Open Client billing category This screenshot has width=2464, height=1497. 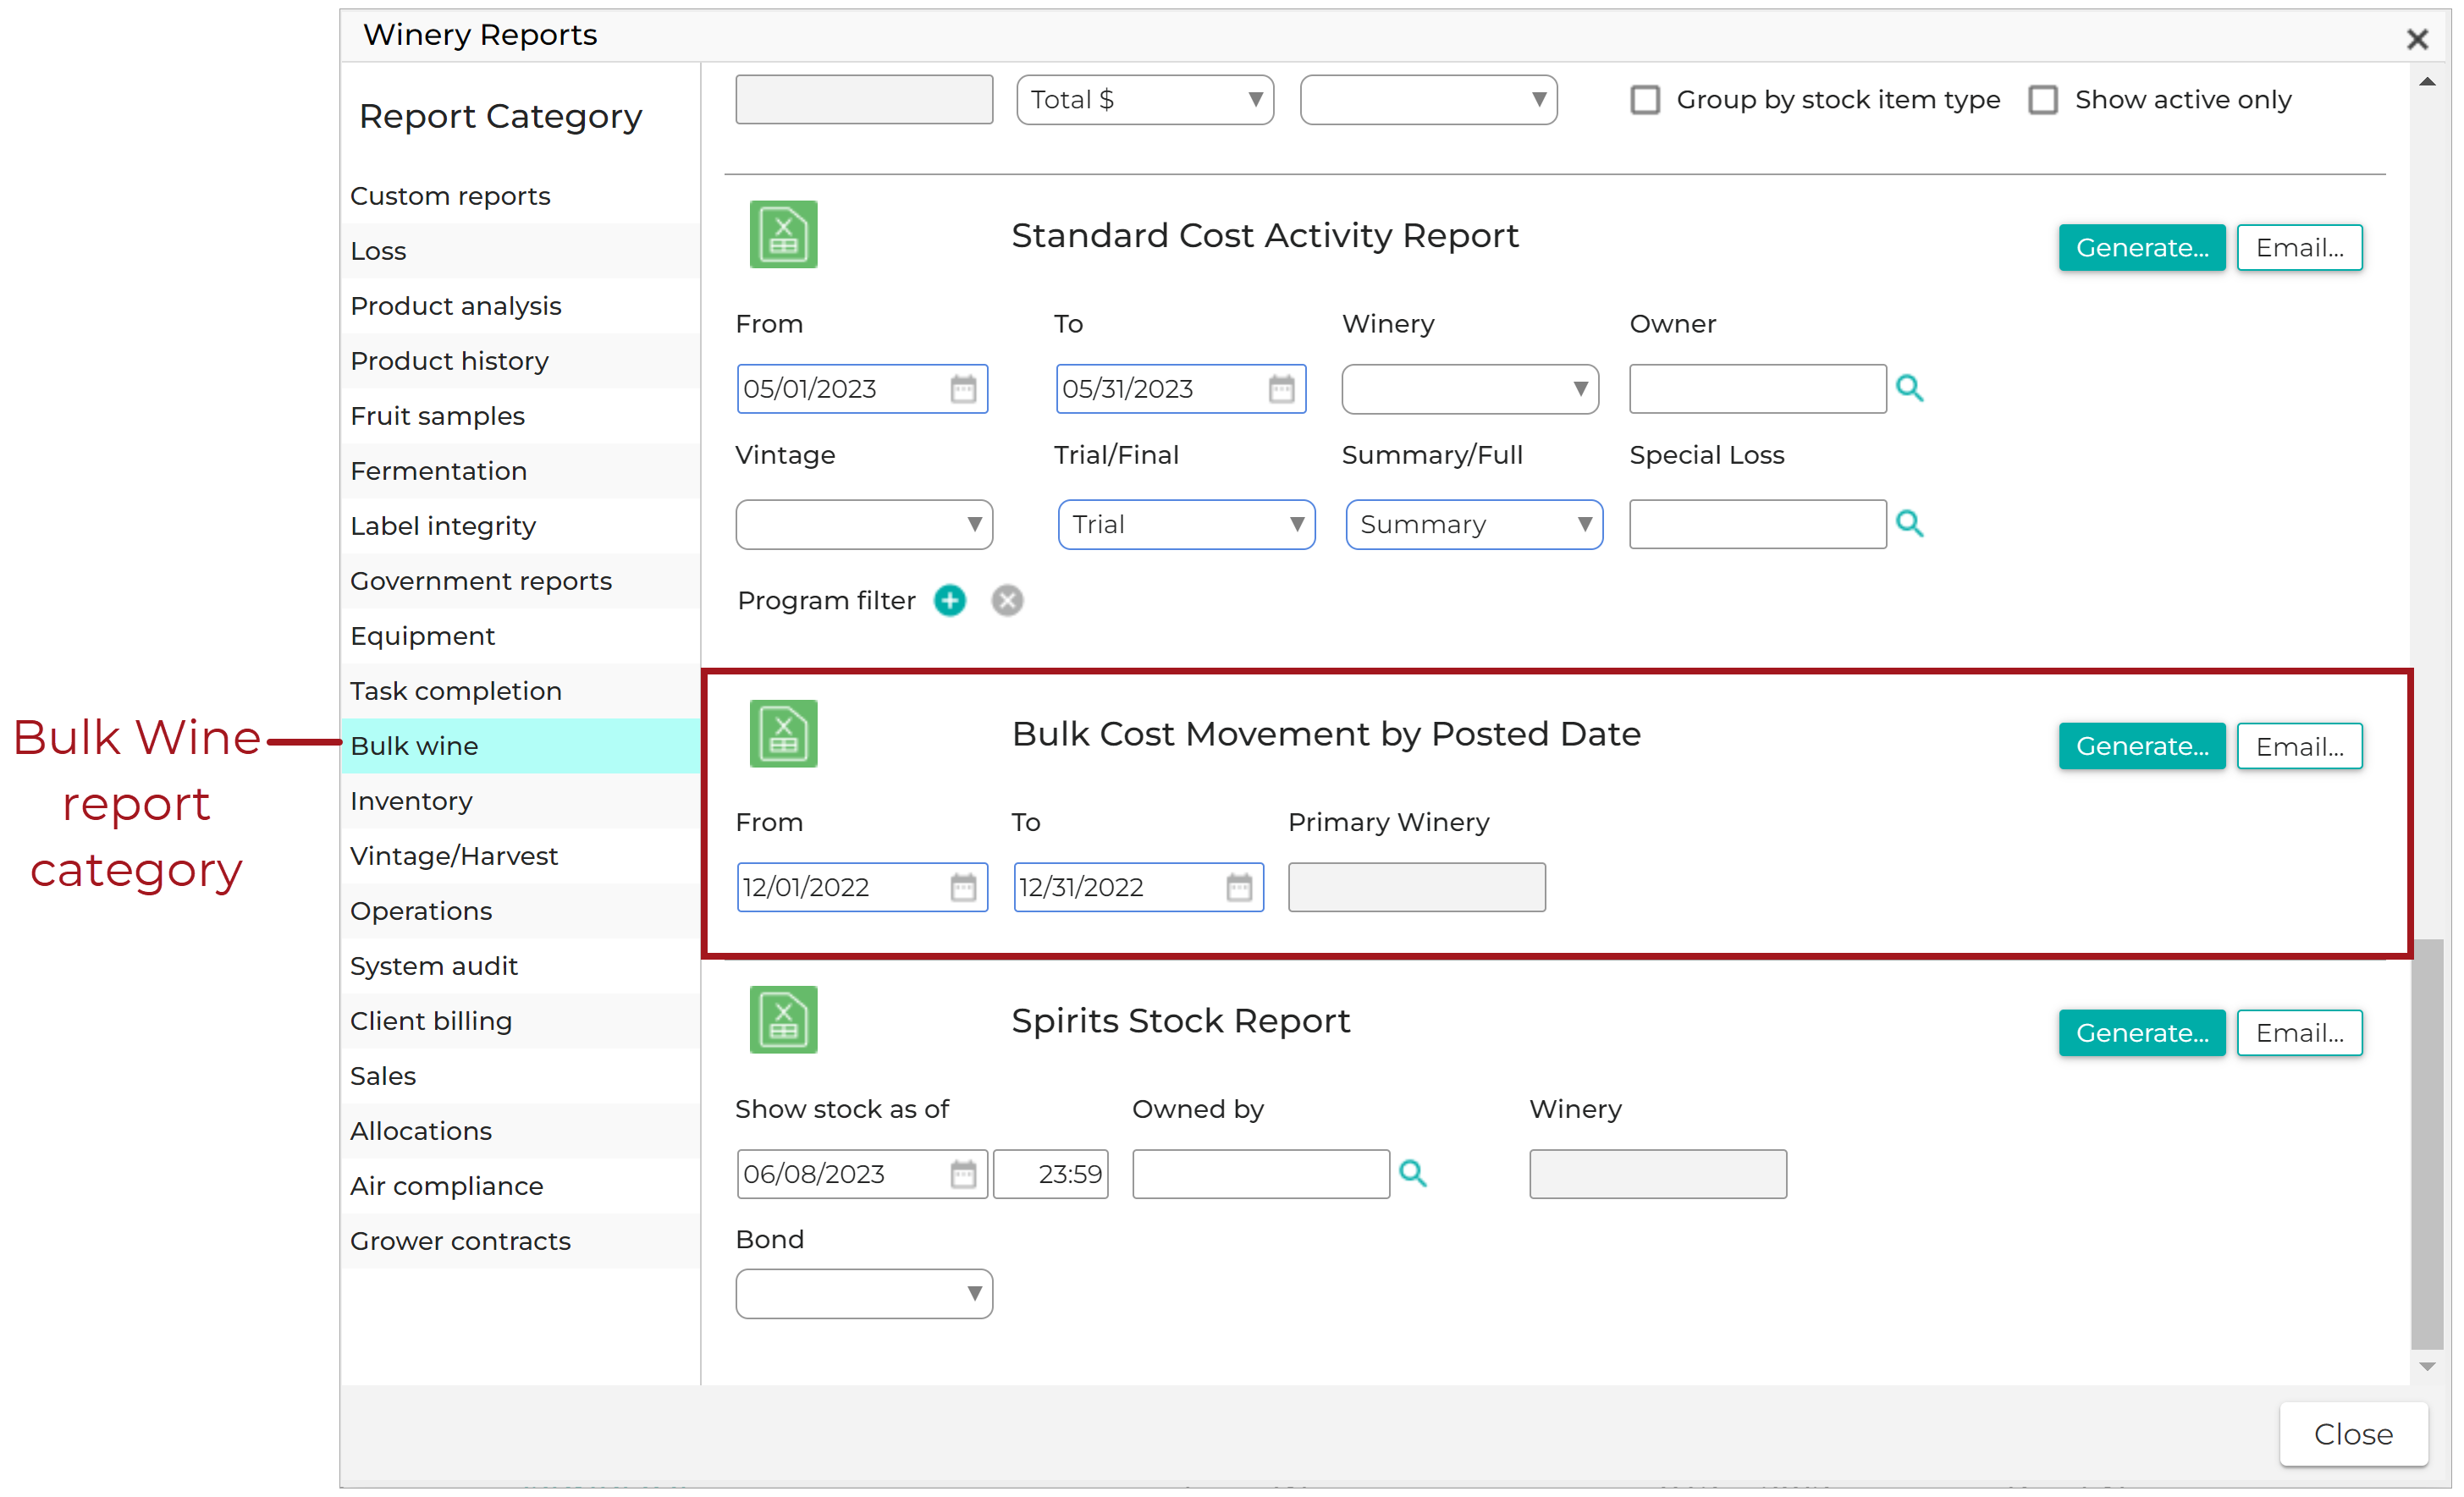point(520,1021)
